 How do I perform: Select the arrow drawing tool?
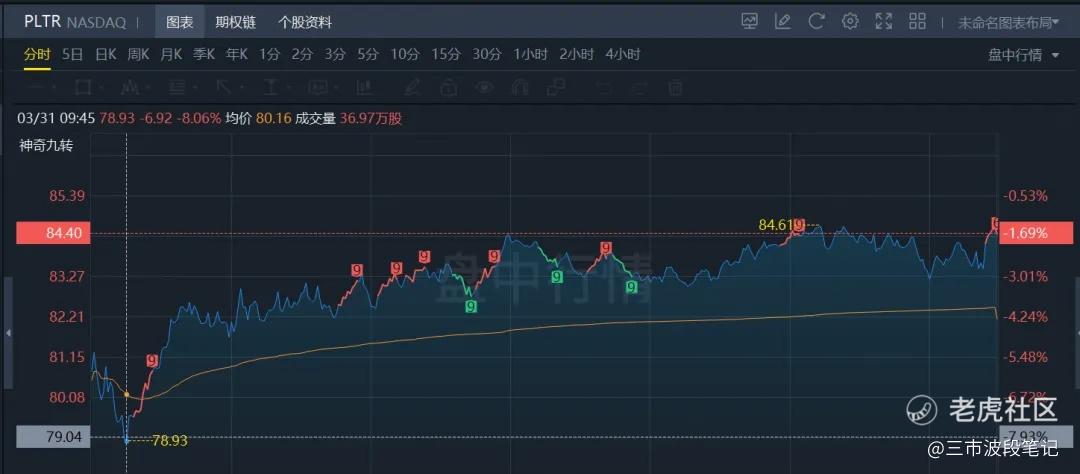point(223,87)
